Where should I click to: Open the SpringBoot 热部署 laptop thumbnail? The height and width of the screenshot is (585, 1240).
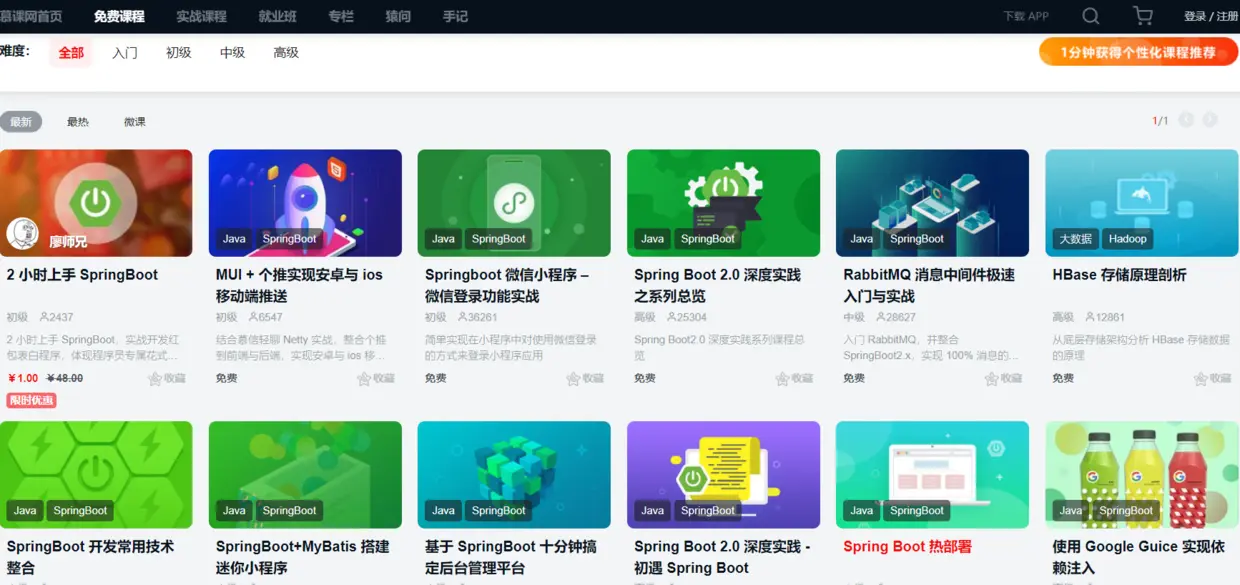coord(932,475)
